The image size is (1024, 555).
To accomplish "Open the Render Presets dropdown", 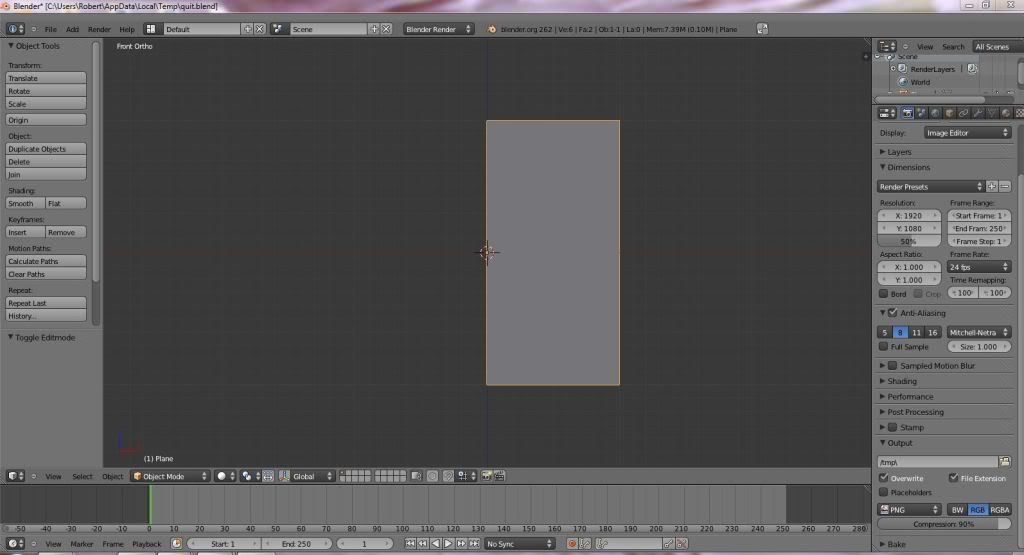I will [931, 187].
